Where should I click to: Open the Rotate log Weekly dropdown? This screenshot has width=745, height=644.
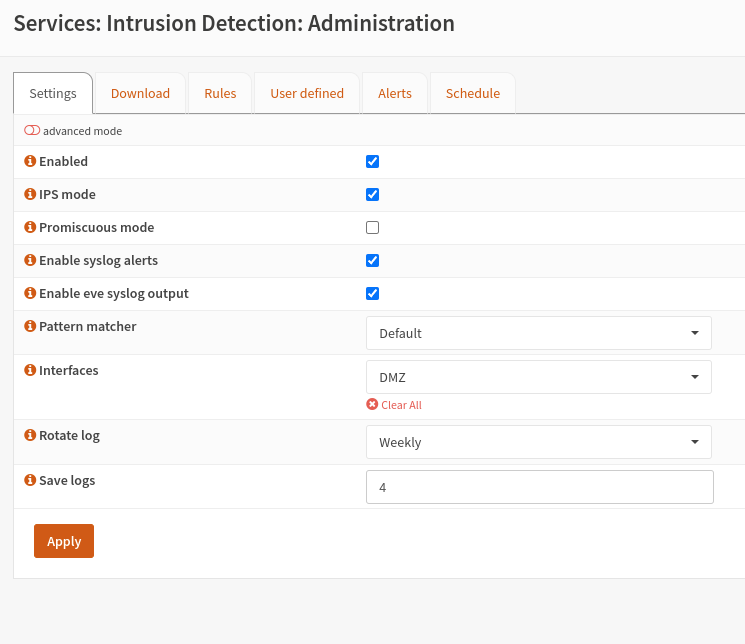(x=538, y=442)
